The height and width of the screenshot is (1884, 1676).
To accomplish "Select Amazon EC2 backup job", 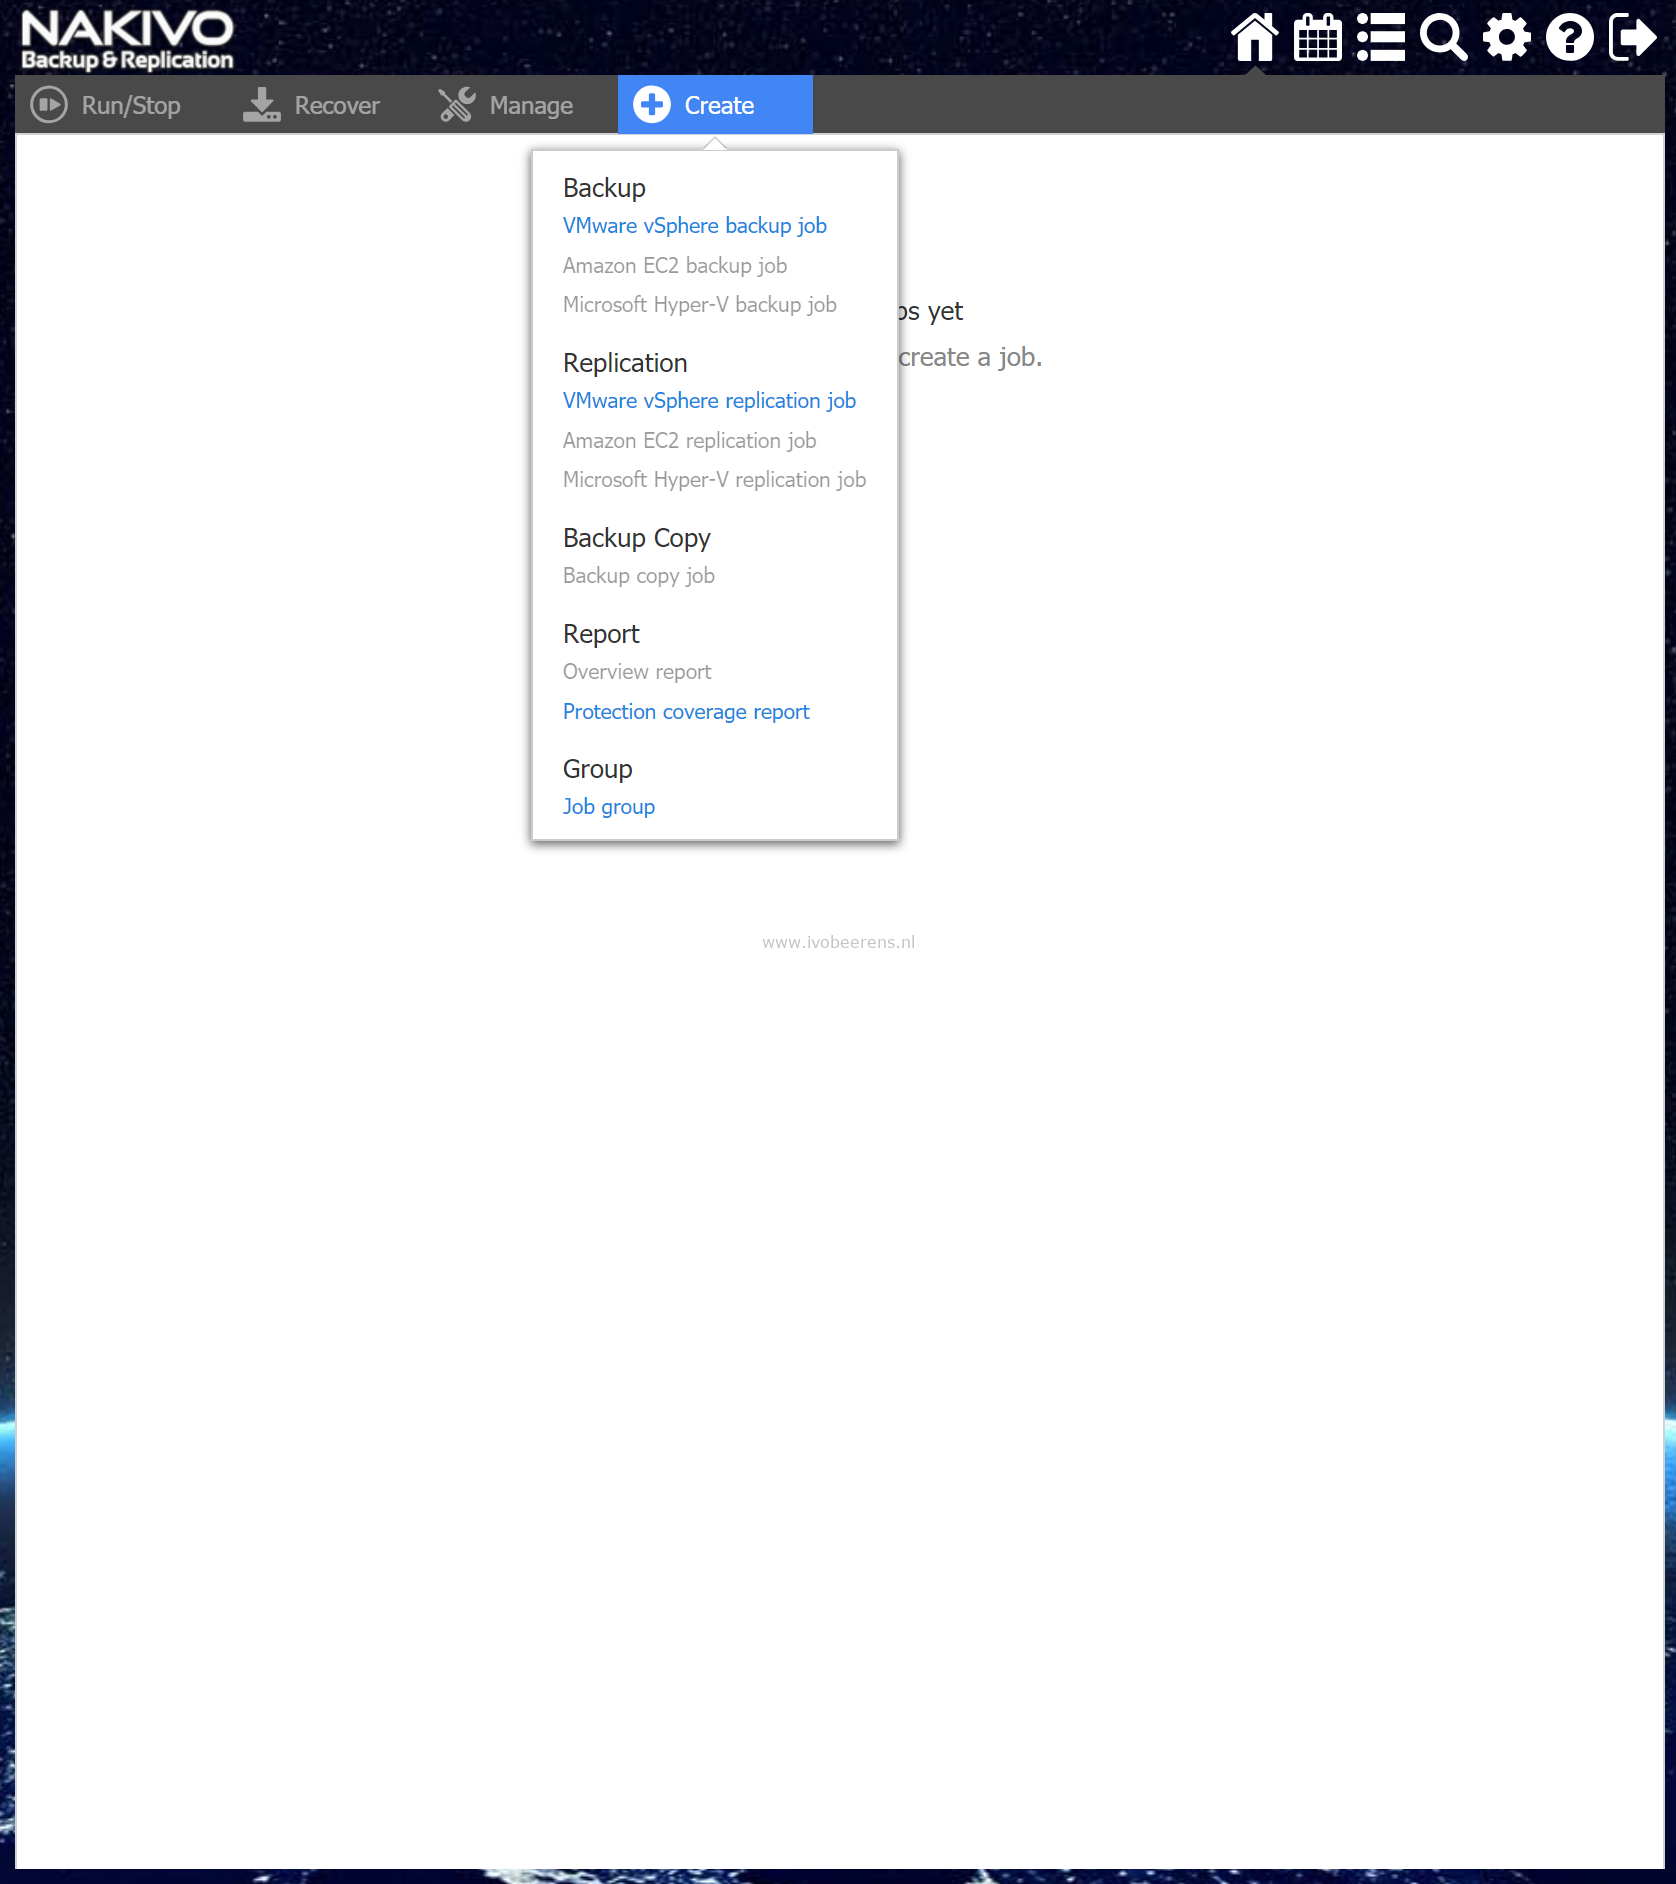I will [675, 266].
